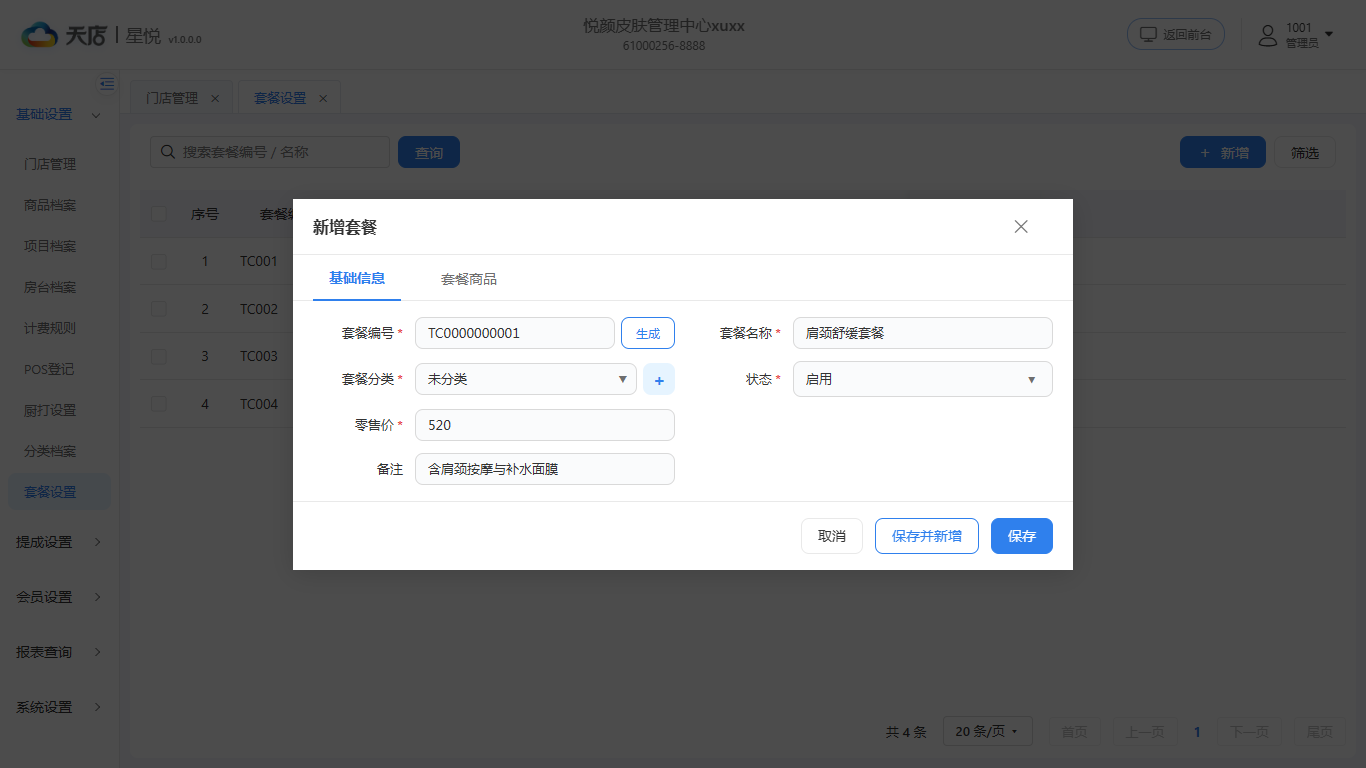Click the search magnifier icon
This screenshot has width=1366, height=768.
click(167, 152)
